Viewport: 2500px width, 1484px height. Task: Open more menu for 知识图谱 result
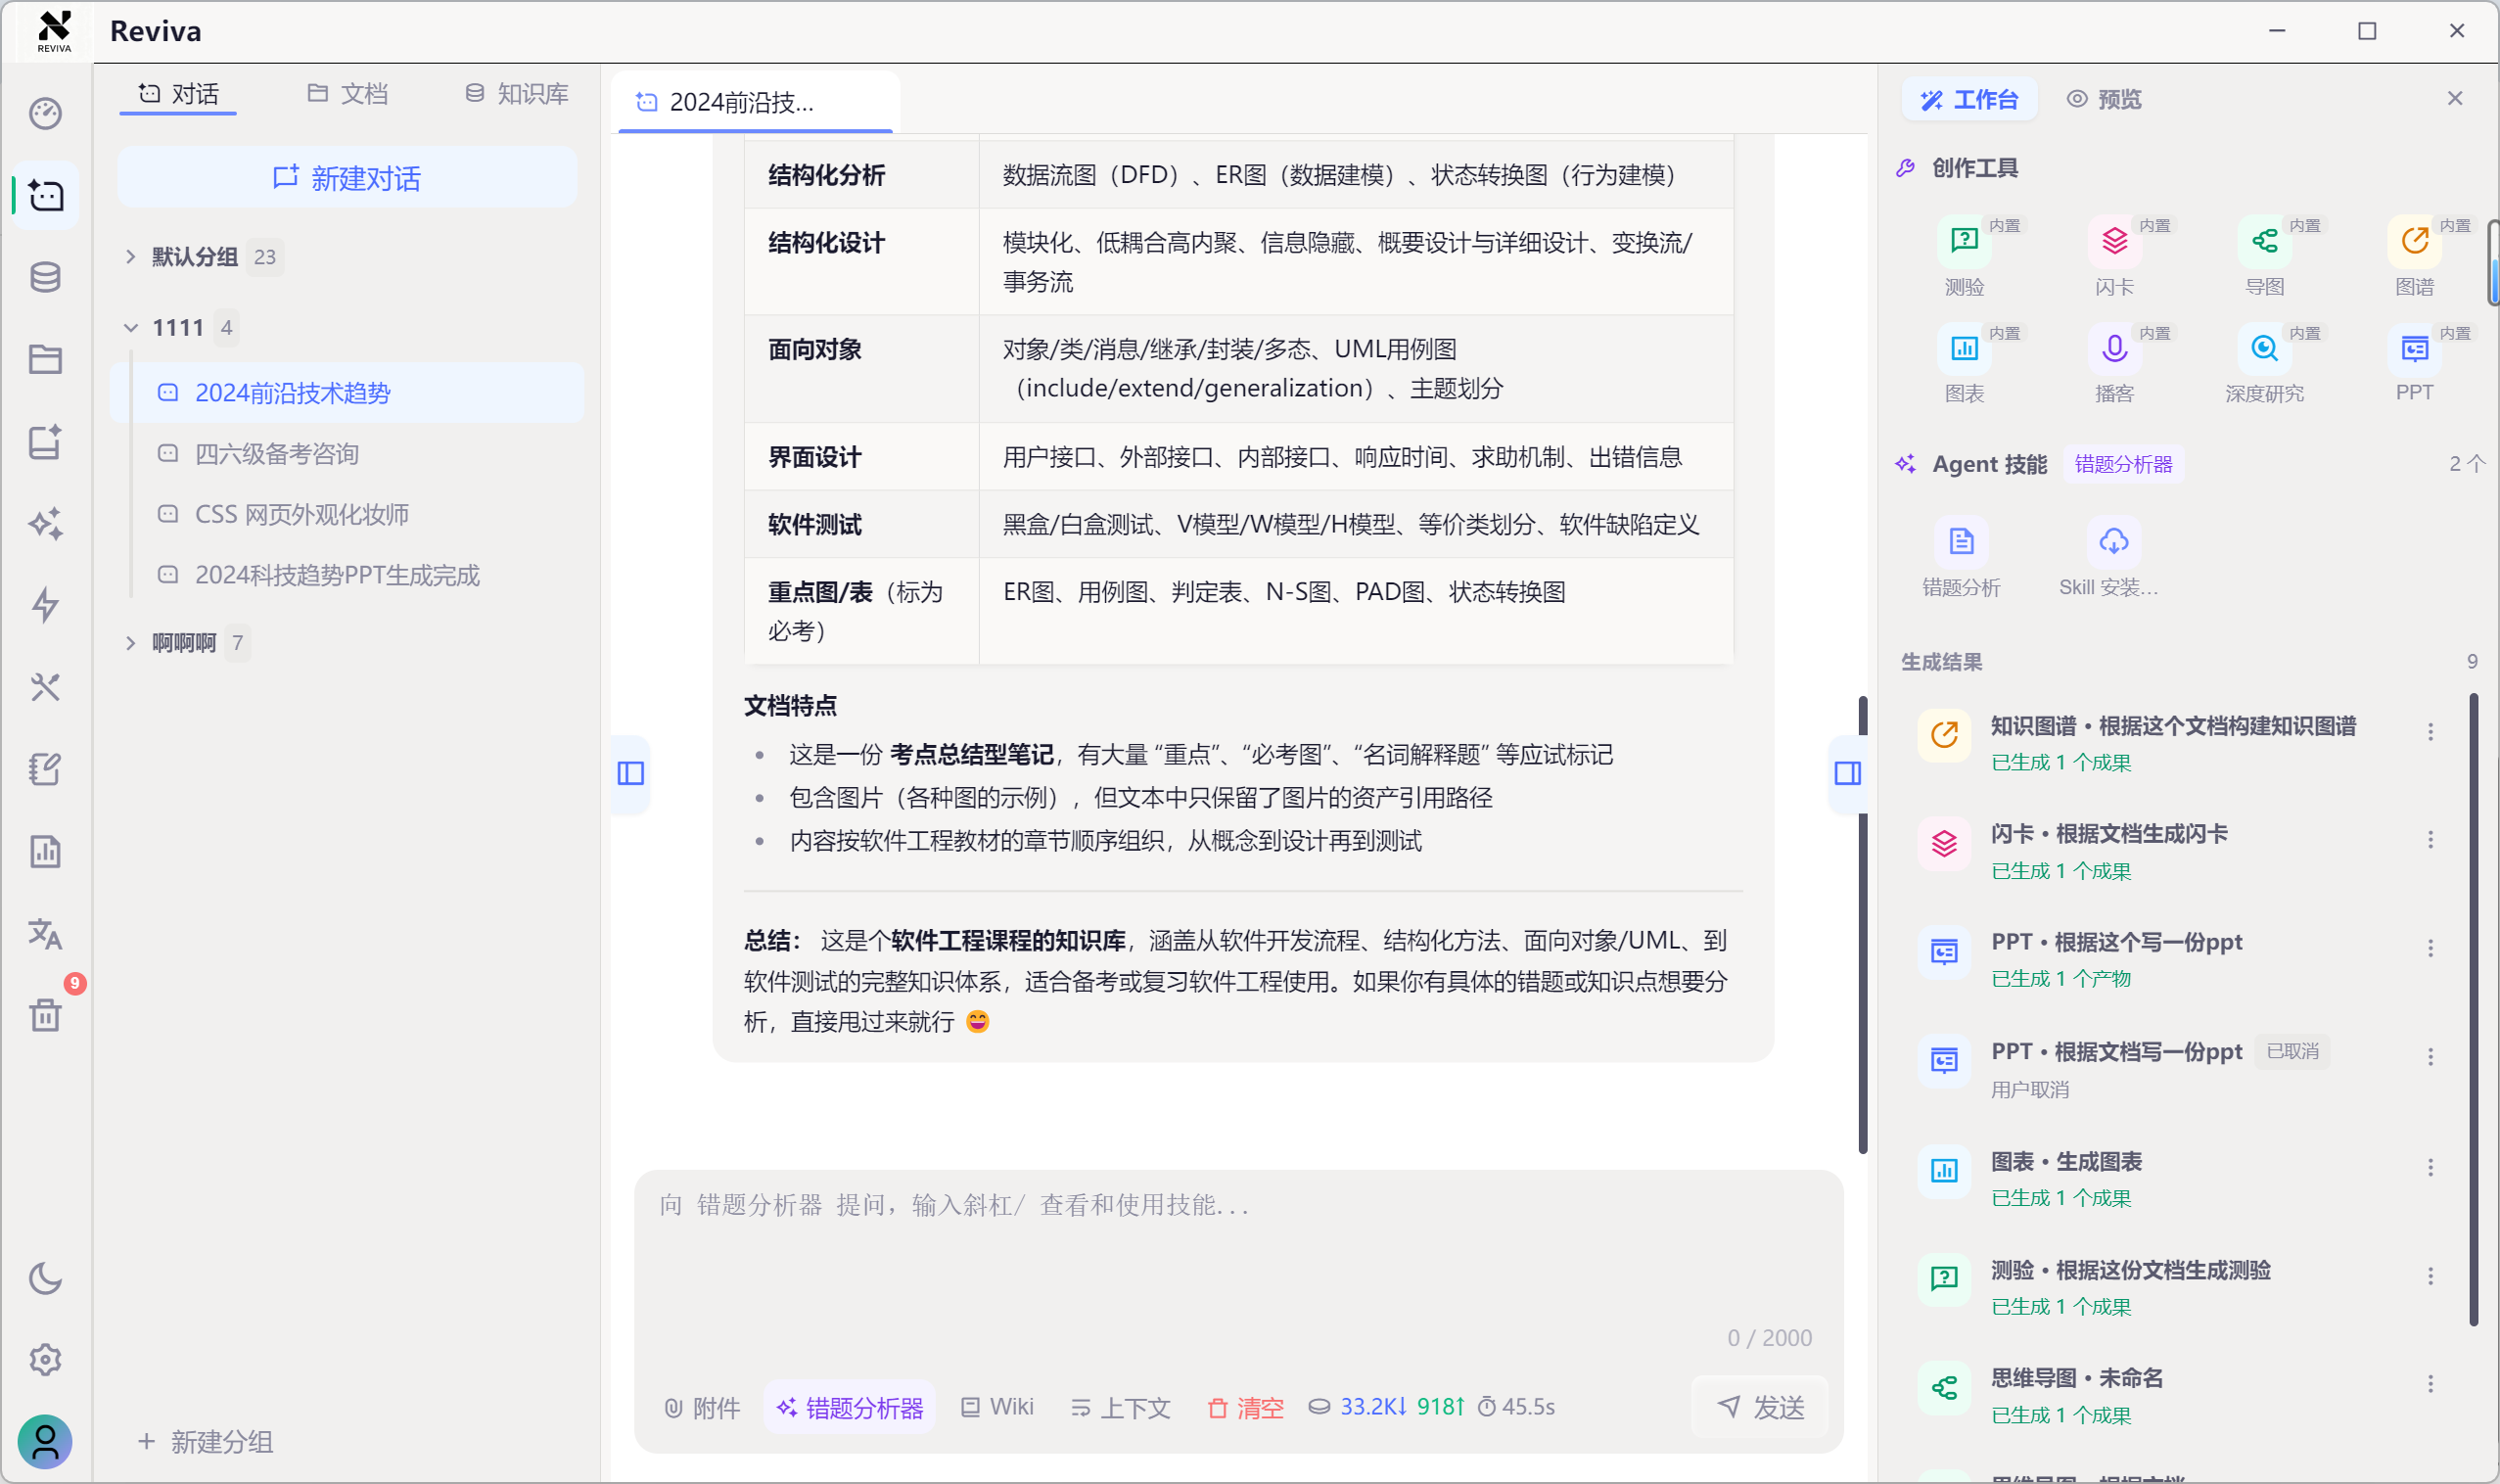click(2430, 732)
